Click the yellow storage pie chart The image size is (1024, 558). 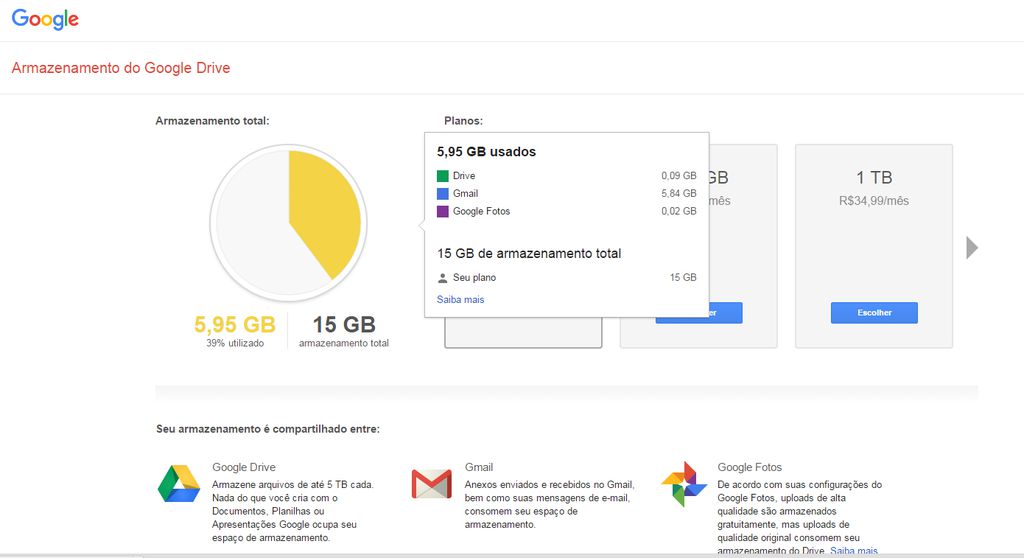click(289, 223)
